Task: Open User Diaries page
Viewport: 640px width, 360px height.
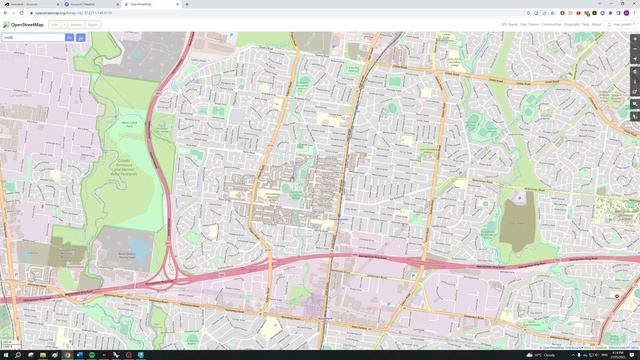Action: [x=529, y=24]
